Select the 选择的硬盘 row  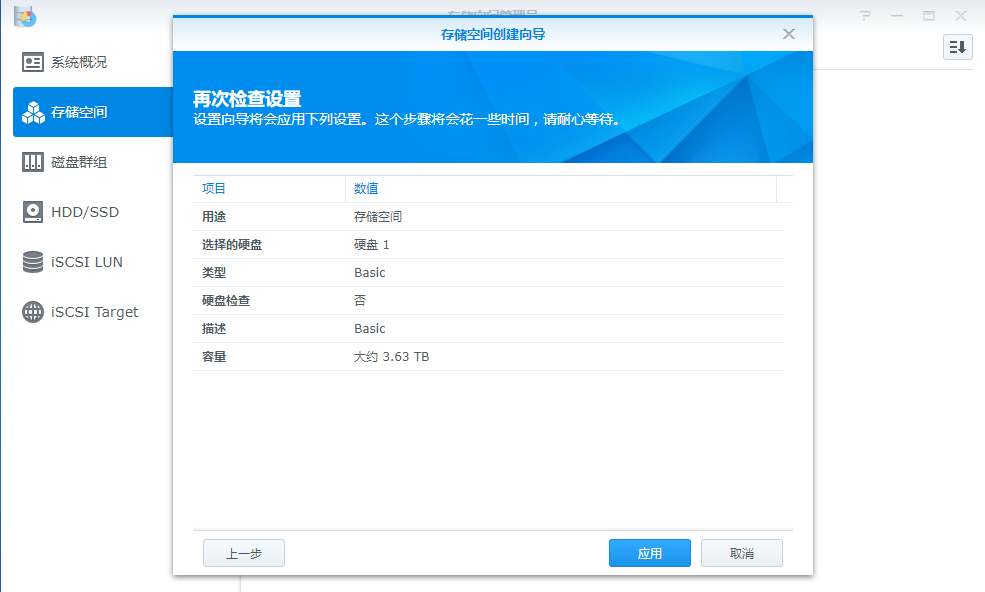click(487, 244)
